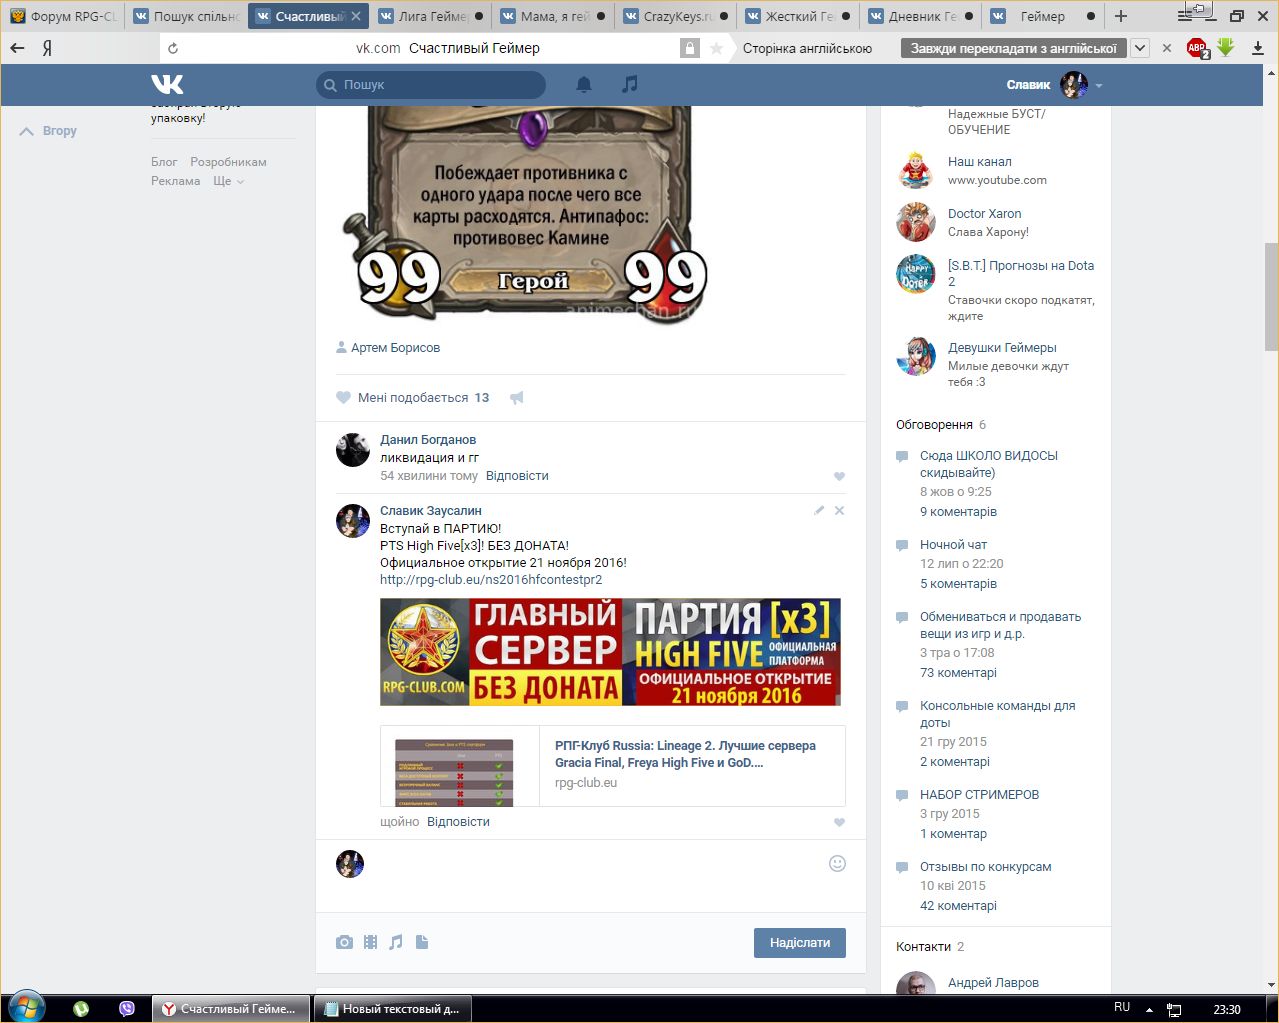Open the Adblock Plus extension icon
Viewport: 1279px width, 1023px height.
point(1197,48)
